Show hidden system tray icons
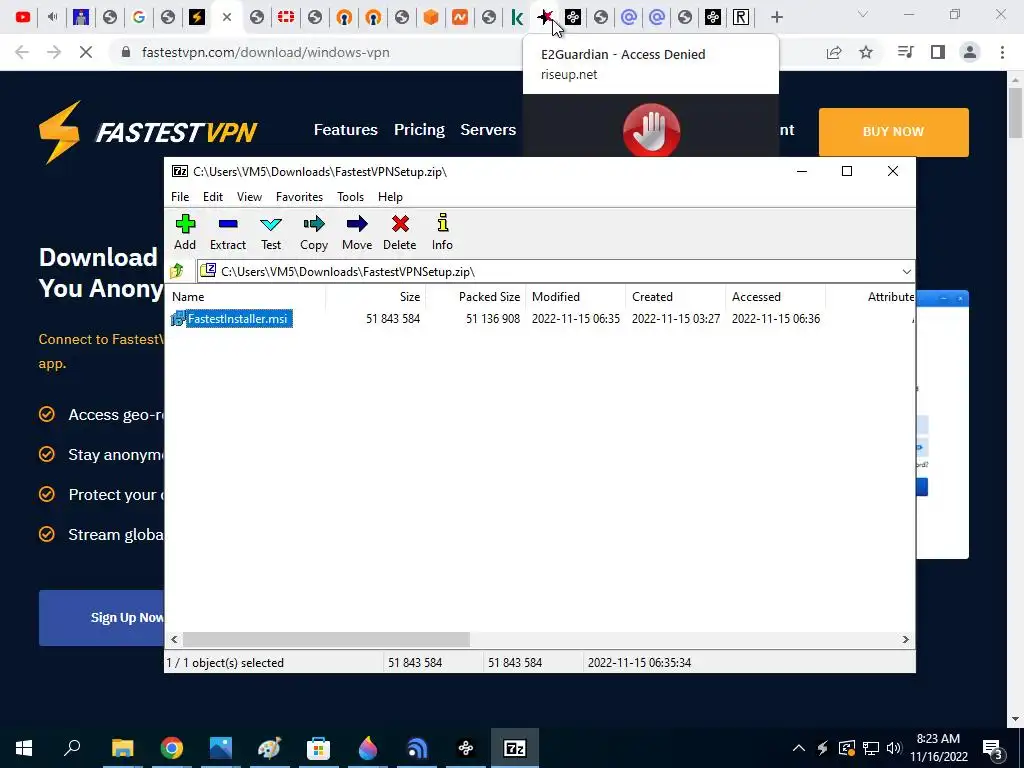 click(798, 748)
